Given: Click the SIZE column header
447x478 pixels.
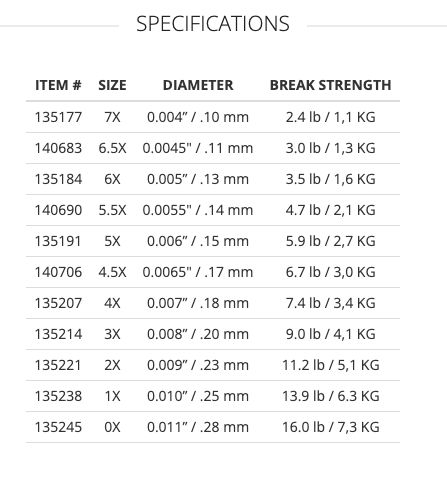Looking at the screenshot, I should [112, 85].
